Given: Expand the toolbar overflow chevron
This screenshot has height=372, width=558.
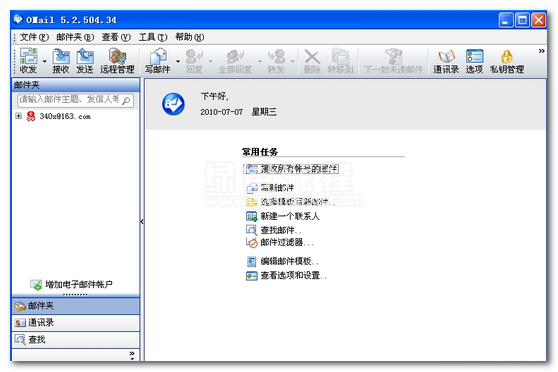Looking at the screenshot, I should (x=541, y=51).
